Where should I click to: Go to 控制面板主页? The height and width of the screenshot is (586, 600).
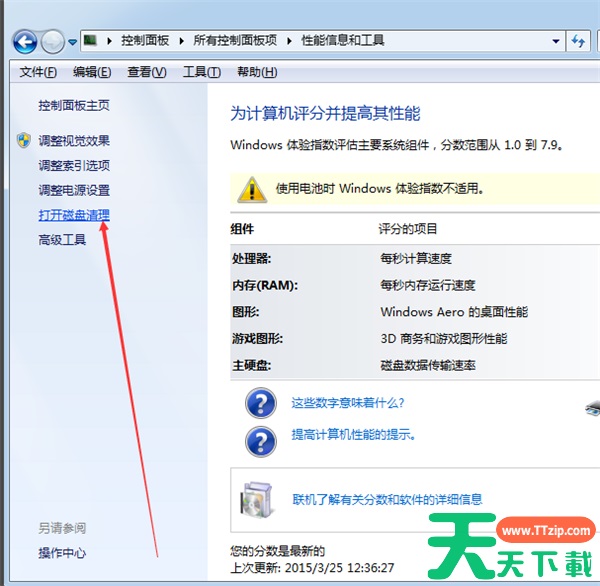pos(74,105)
